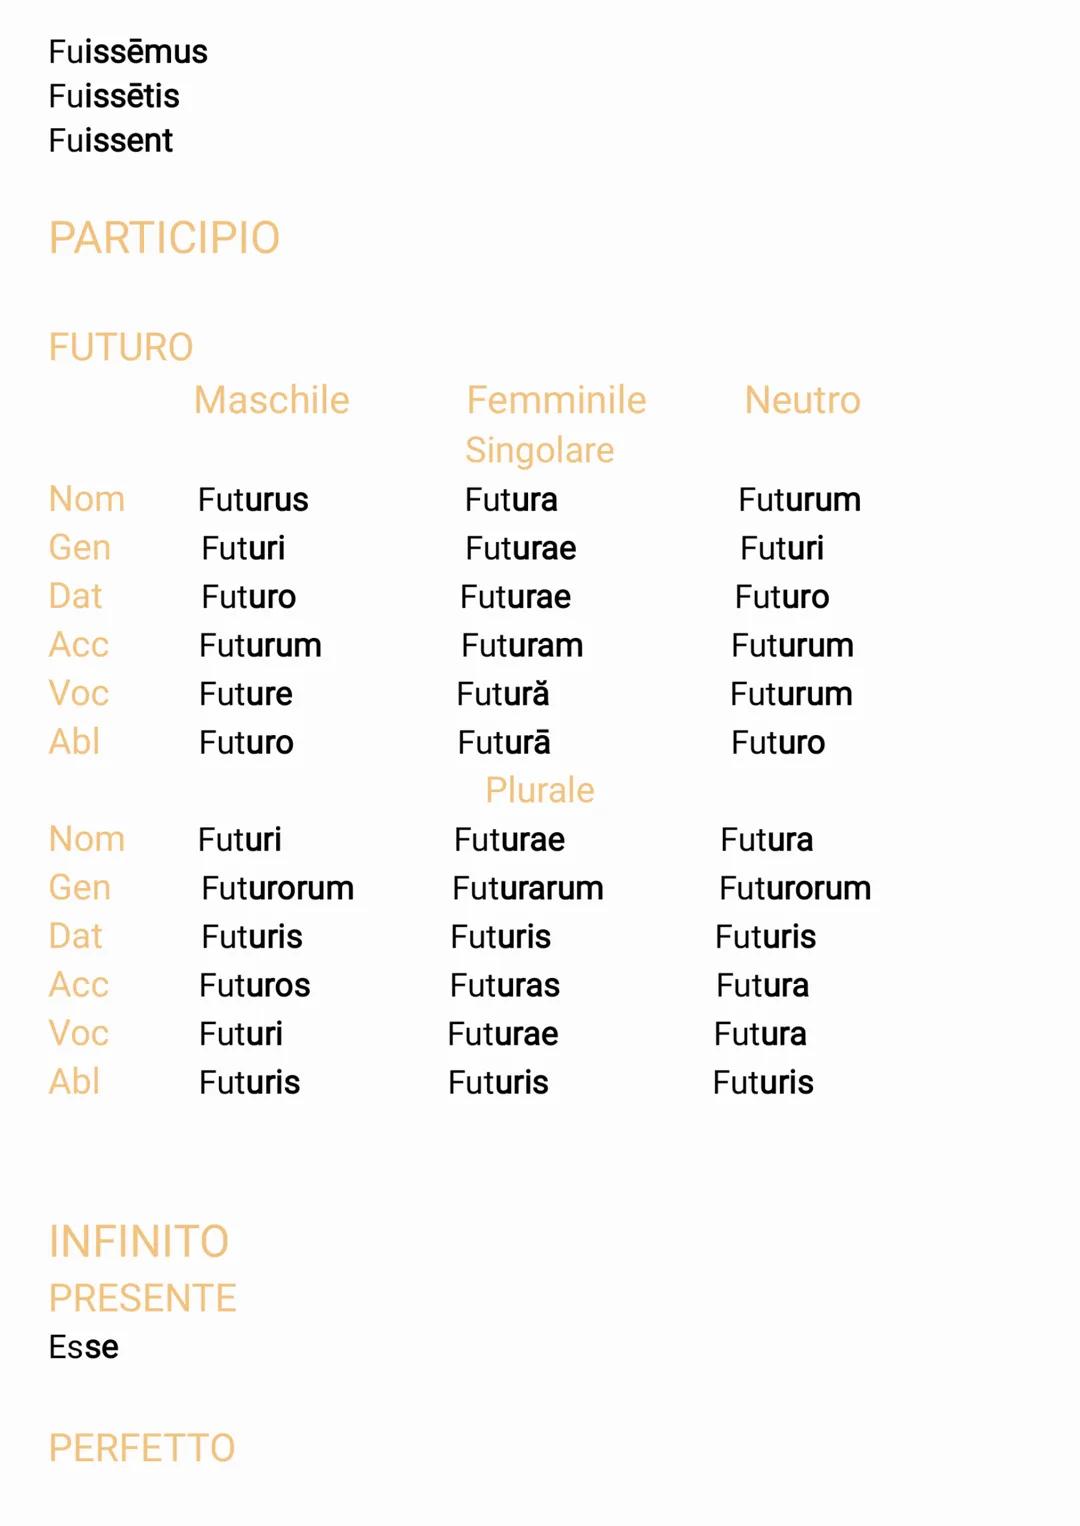Select the masculine nominative form Futurus
1080x1526 pixels.
253,499
